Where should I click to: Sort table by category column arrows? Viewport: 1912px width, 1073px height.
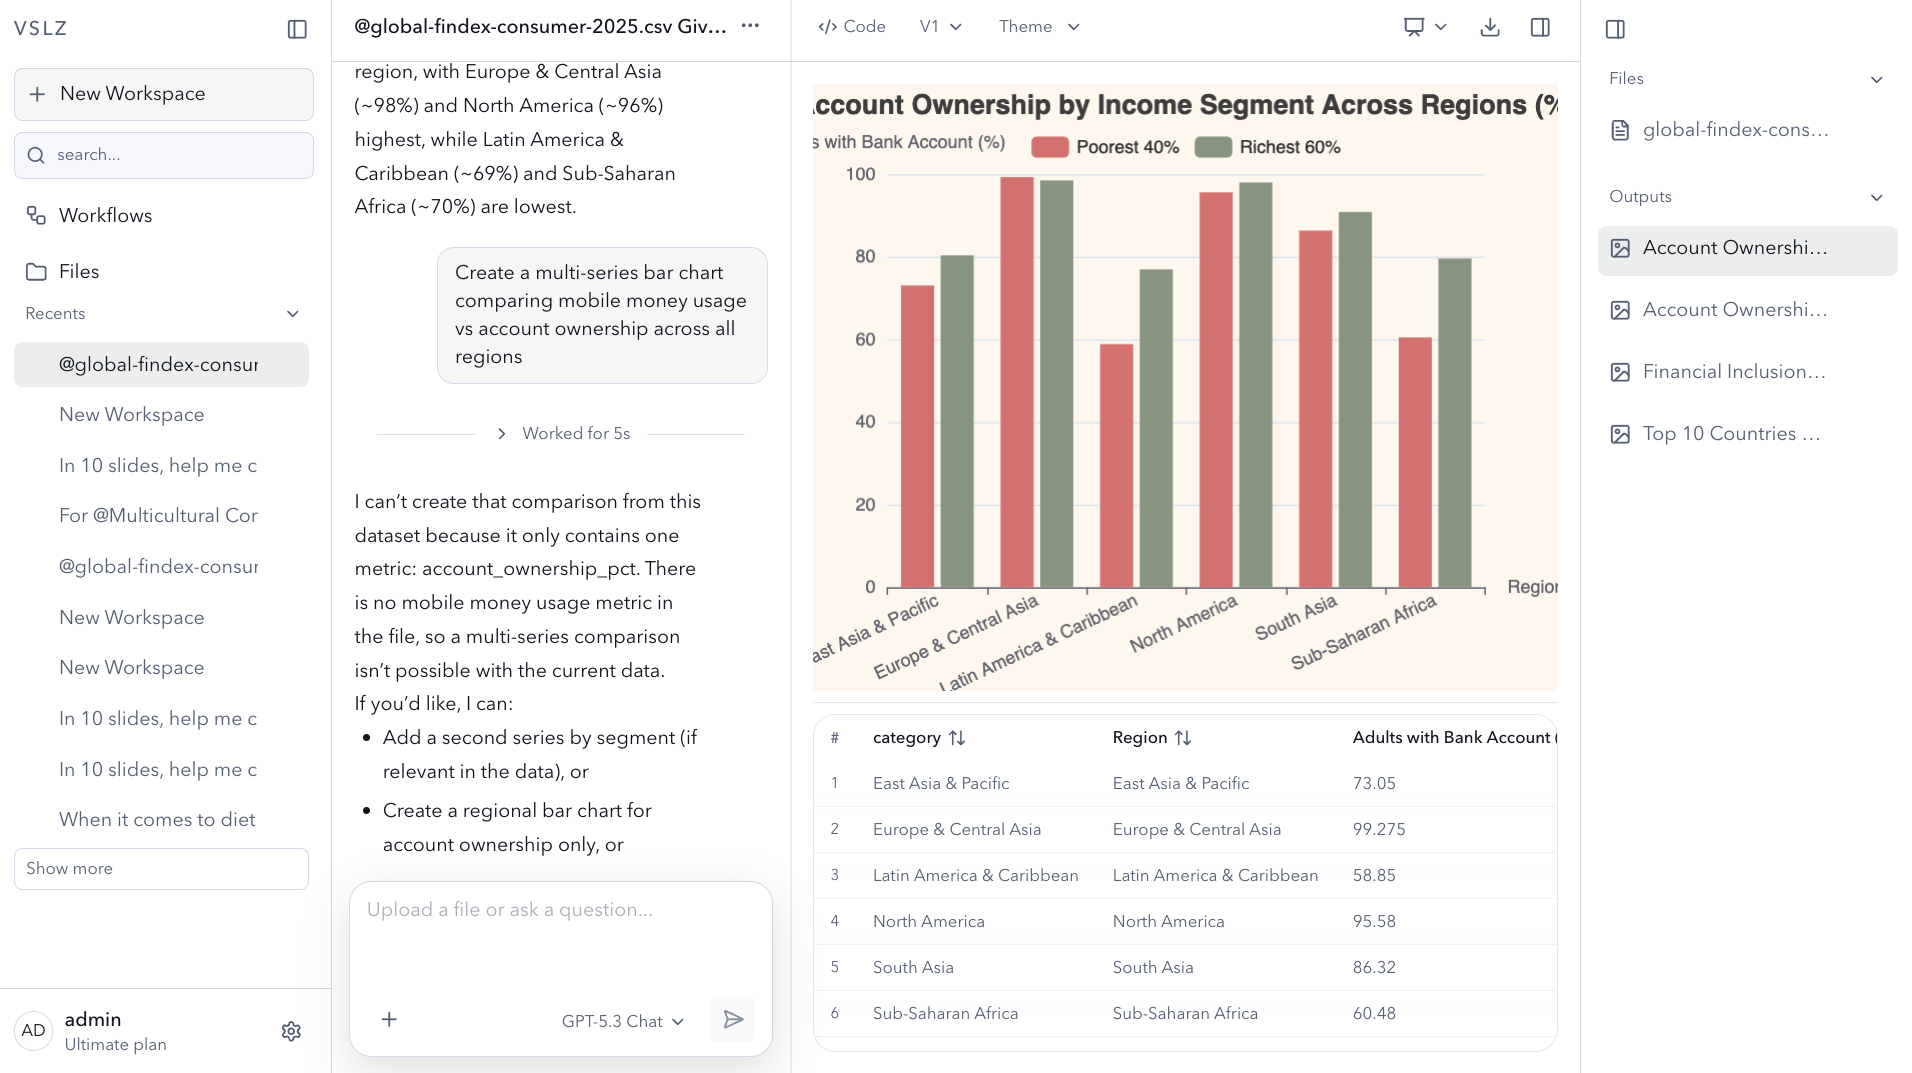point(957,738)
